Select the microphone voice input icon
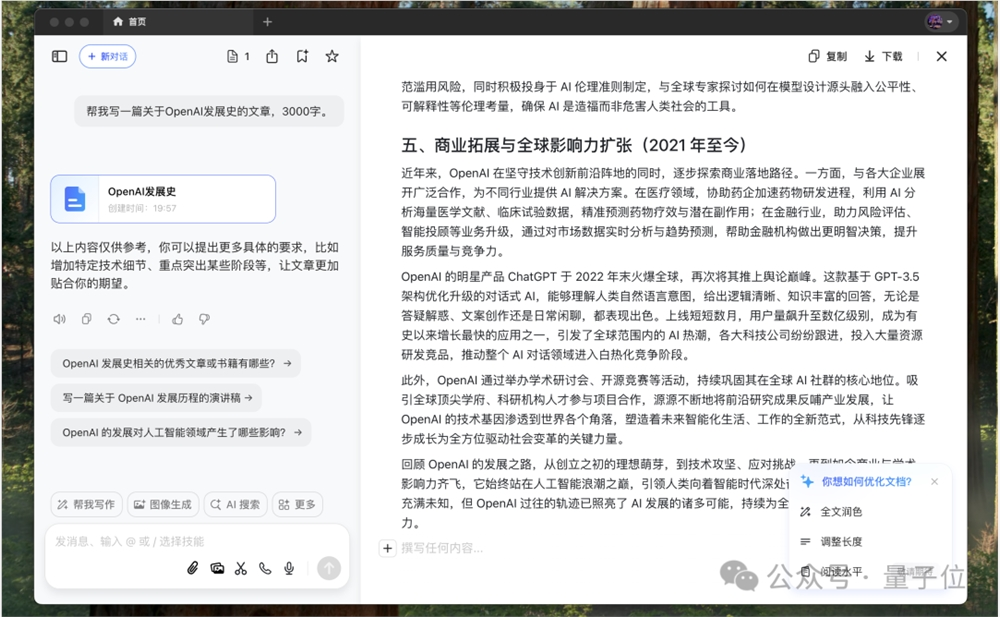 (289, 567)
